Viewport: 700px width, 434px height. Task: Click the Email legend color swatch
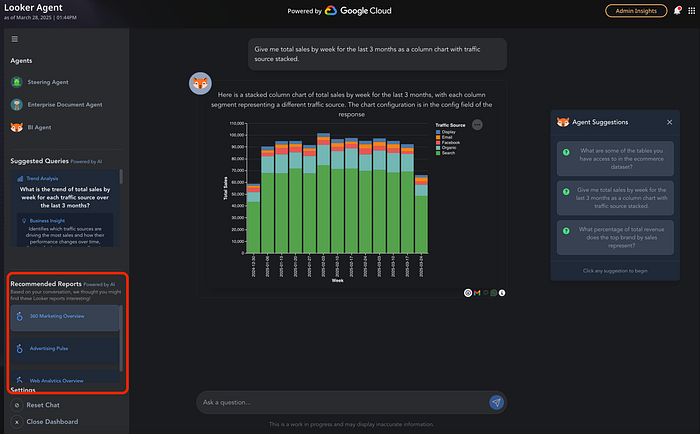click(438, 137)
